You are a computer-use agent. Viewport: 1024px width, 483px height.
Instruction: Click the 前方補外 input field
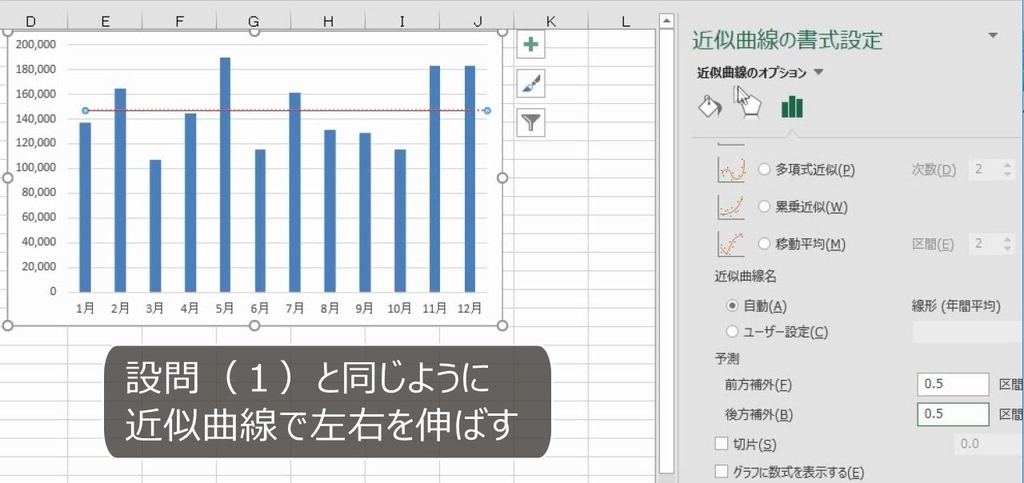tap(953, 384)
